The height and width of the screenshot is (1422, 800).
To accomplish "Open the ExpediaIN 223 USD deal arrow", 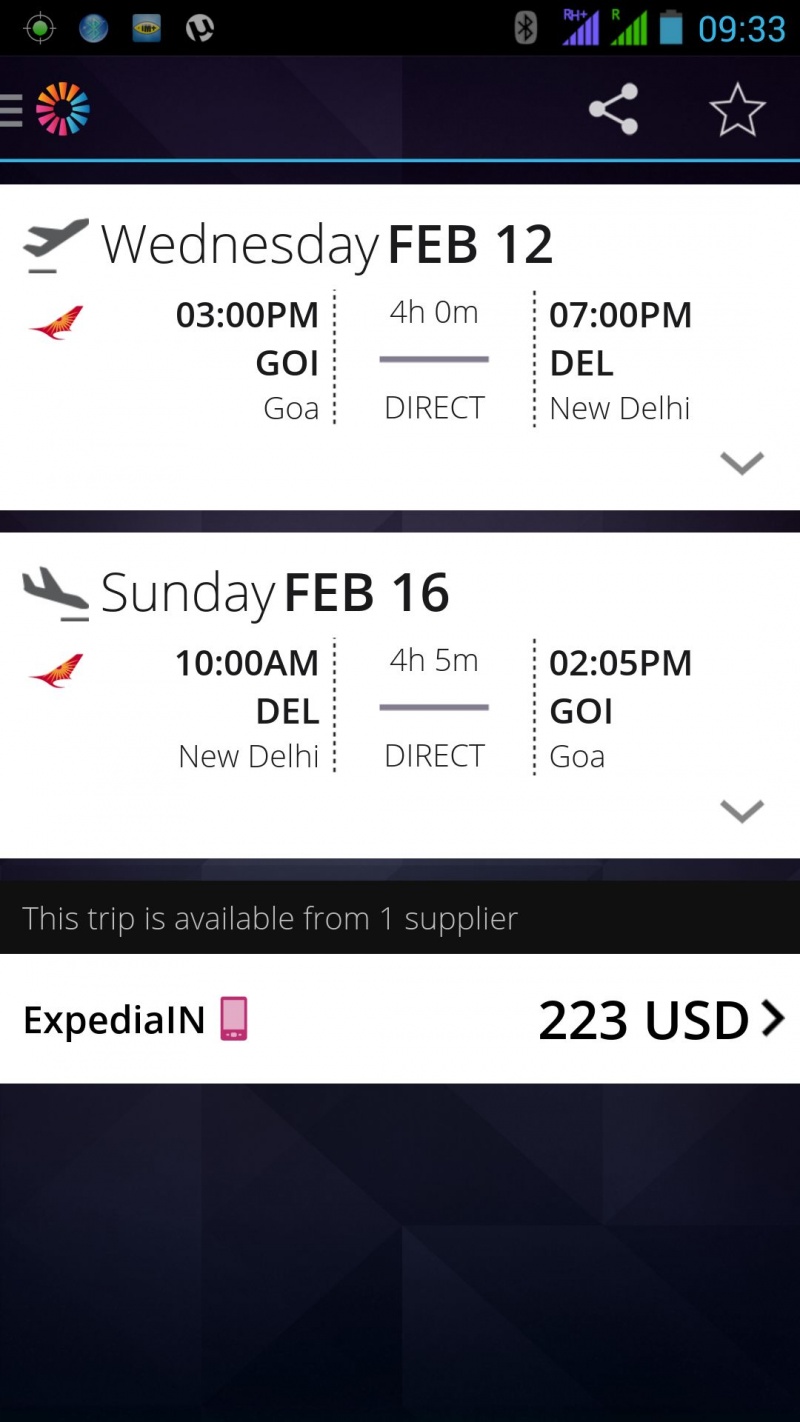I will point(773,1018).
